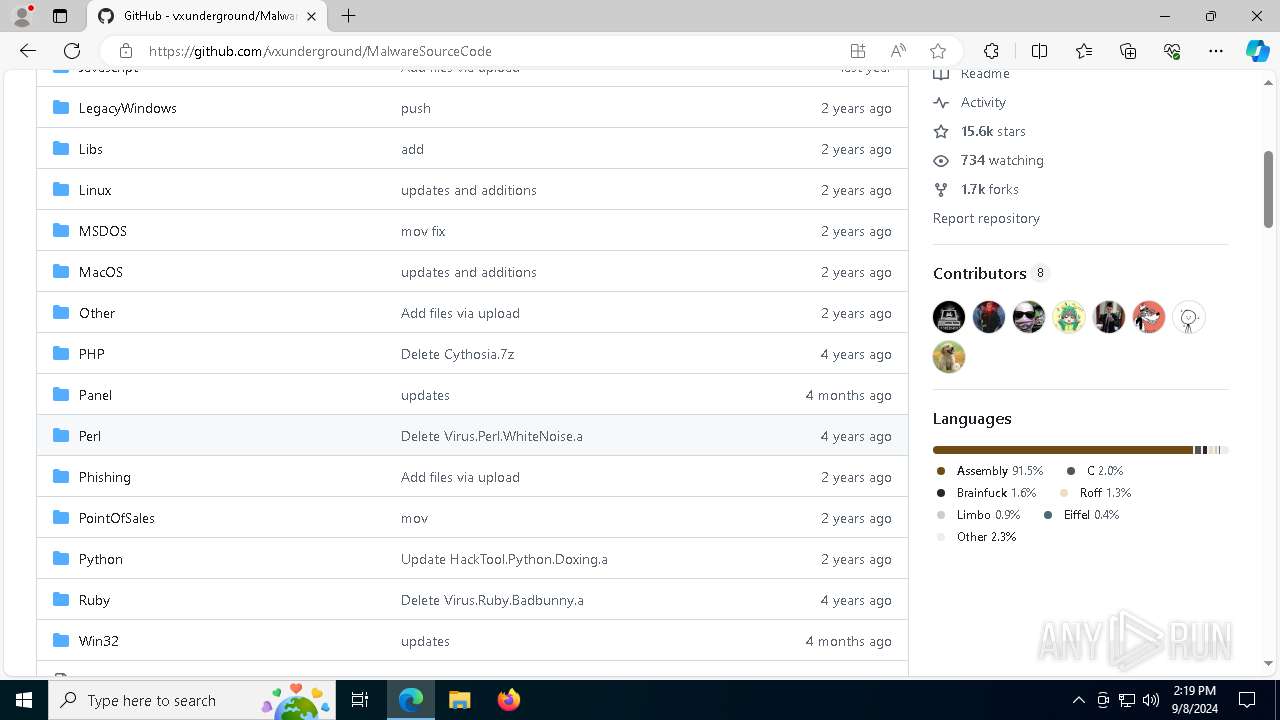Click the watching eye icon
Viewport: 1280px width, 720px height.
(x=941, y=160)
